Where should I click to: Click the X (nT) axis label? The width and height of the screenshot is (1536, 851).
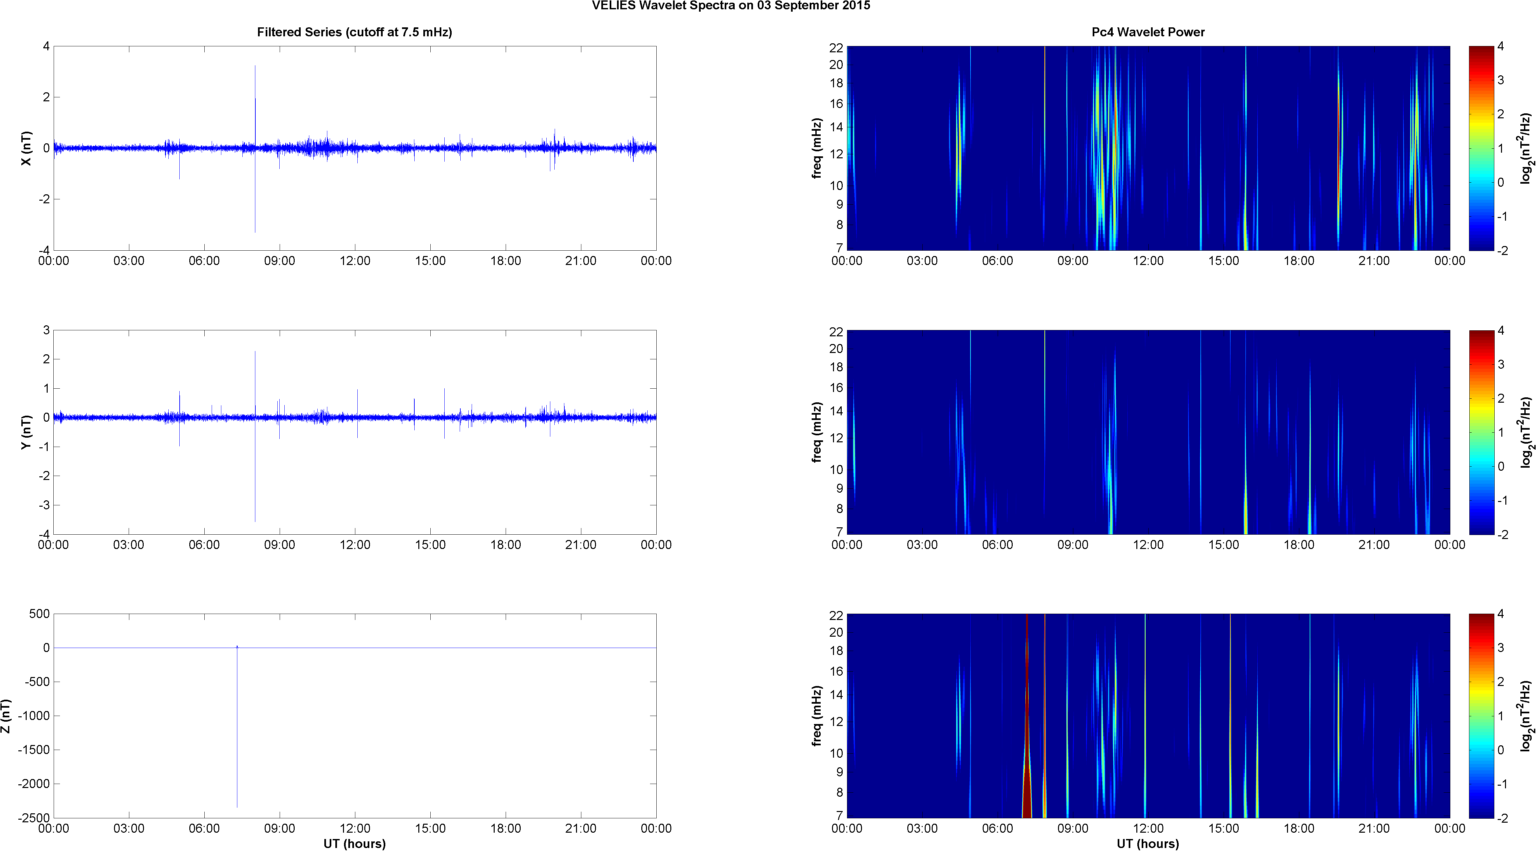coord(27,148)
